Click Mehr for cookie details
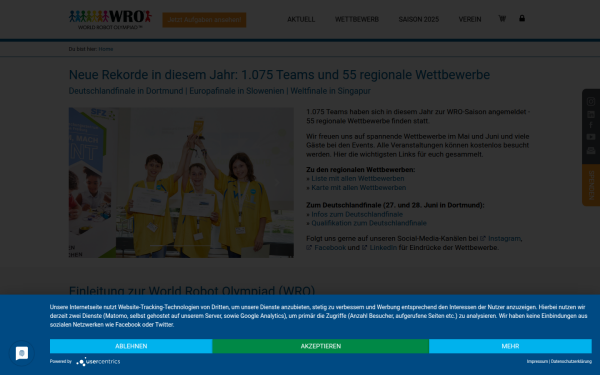The width and height of the screenshot is (600, 375). pyautogui.click(x=510, y=346)
